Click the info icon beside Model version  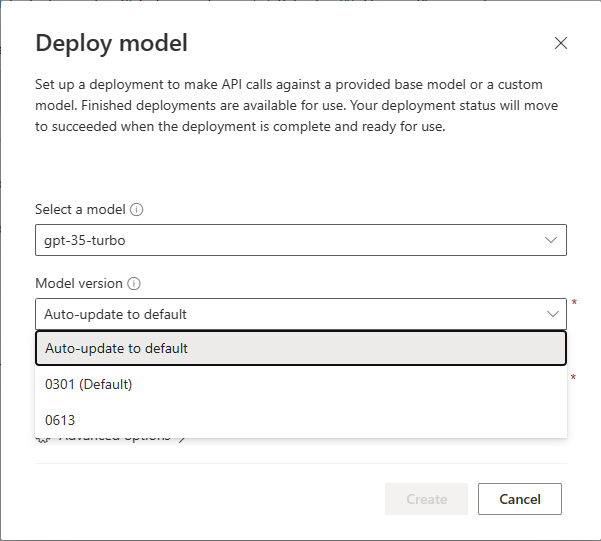pyautogui.click(x=134, y=284)
